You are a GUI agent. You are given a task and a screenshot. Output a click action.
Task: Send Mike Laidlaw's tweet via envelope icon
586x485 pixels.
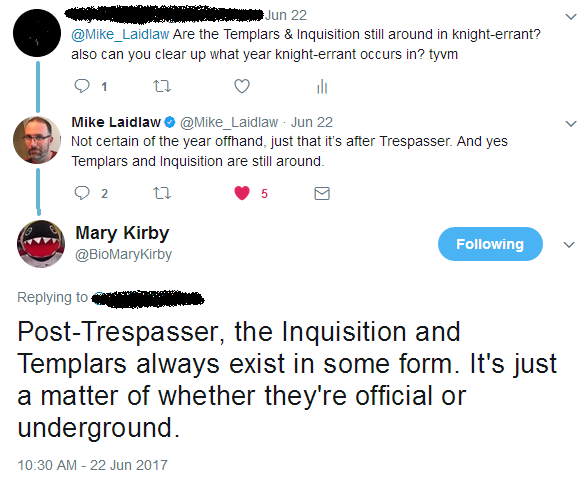pos(322,194)
